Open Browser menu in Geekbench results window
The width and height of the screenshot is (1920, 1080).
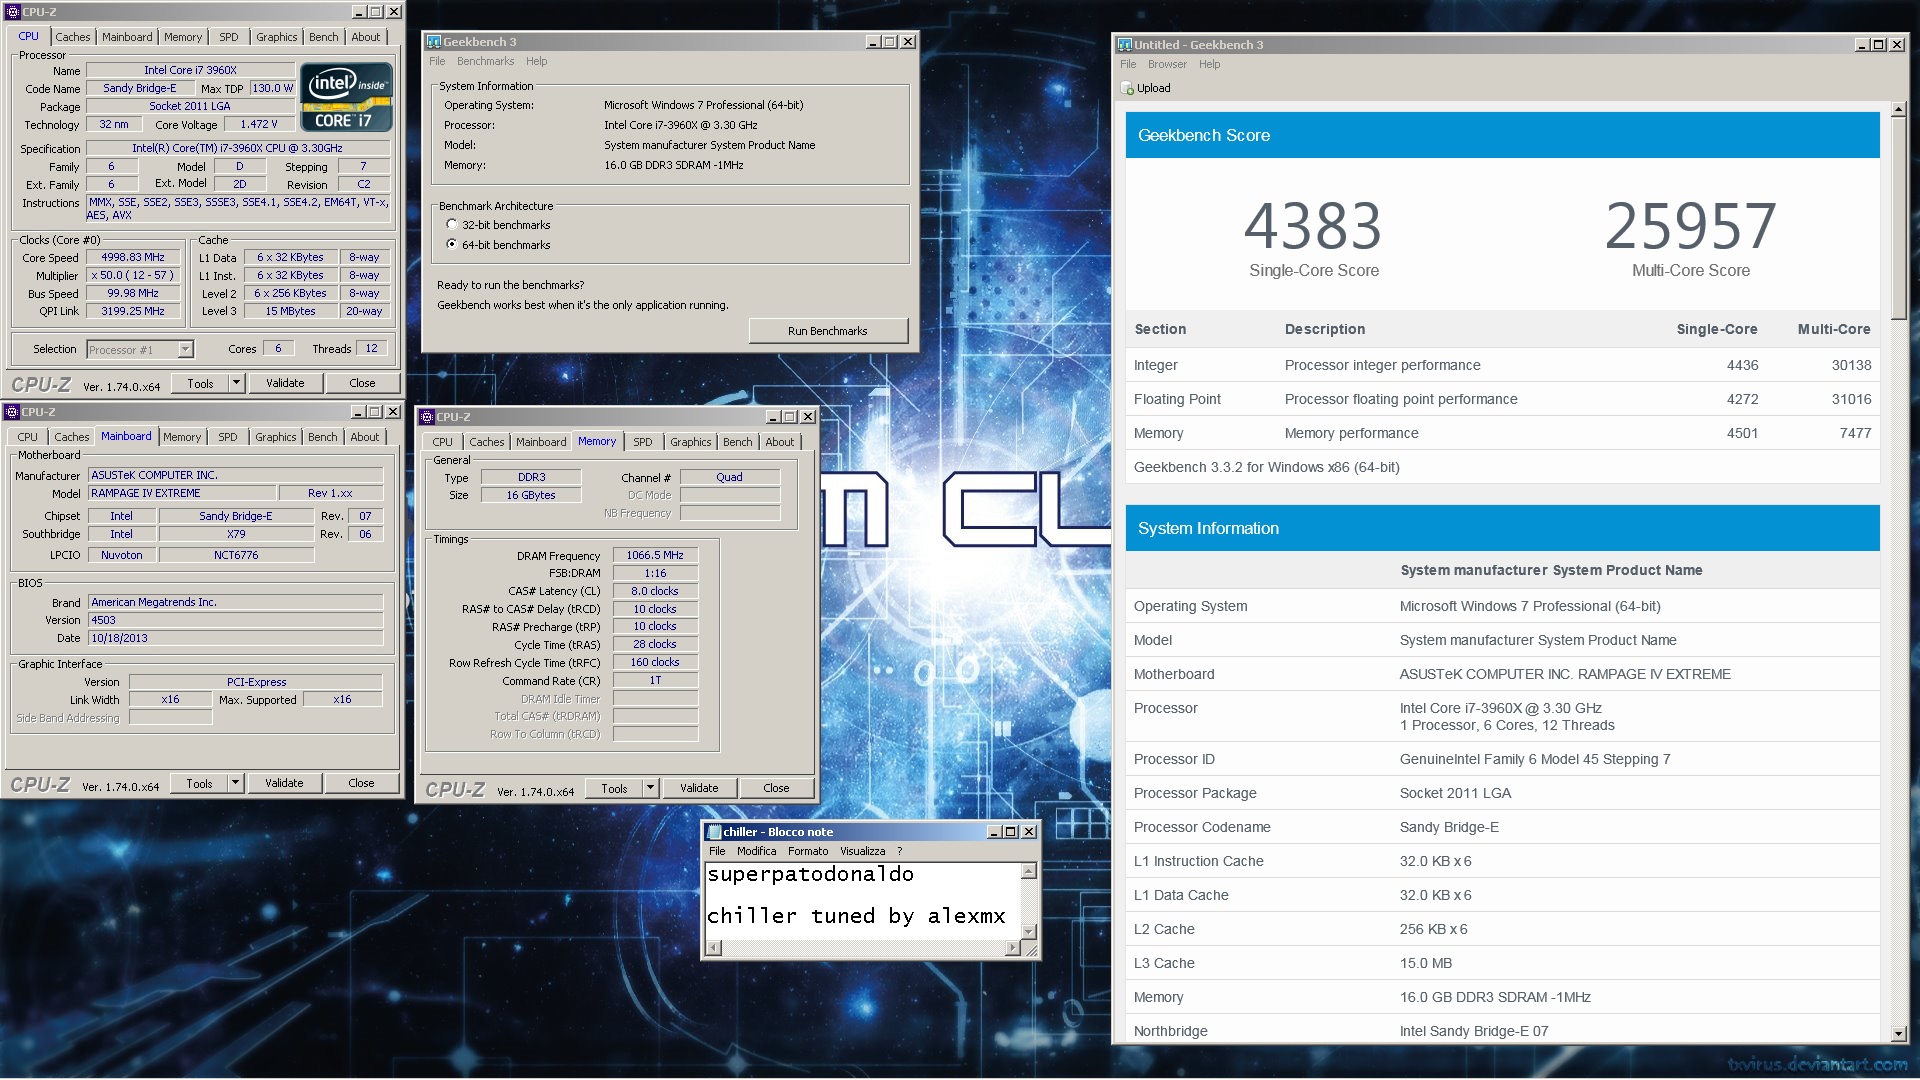[x=1167, y=65]
